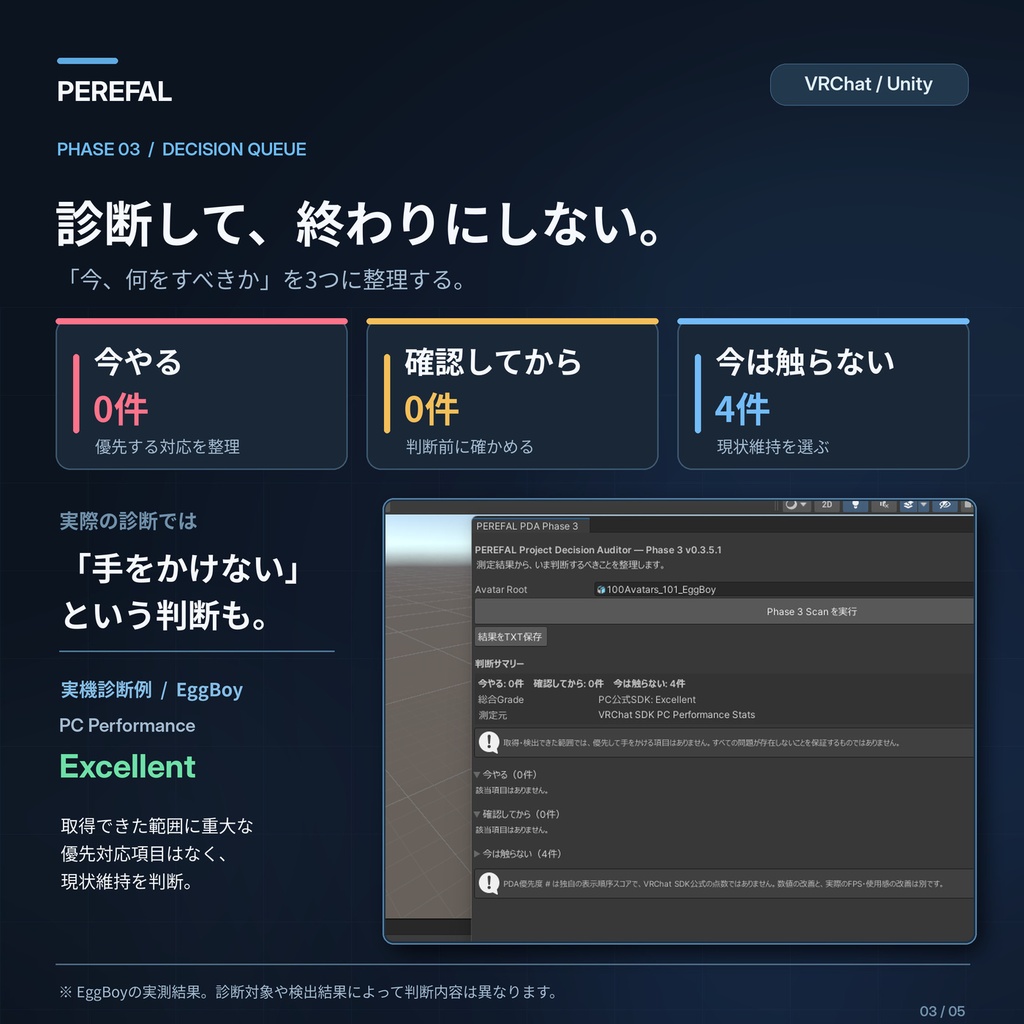Screen dimensions: 1024x1024
Task: Toggle 2D view mode in Scene
Action: click(x=827, y=505)
